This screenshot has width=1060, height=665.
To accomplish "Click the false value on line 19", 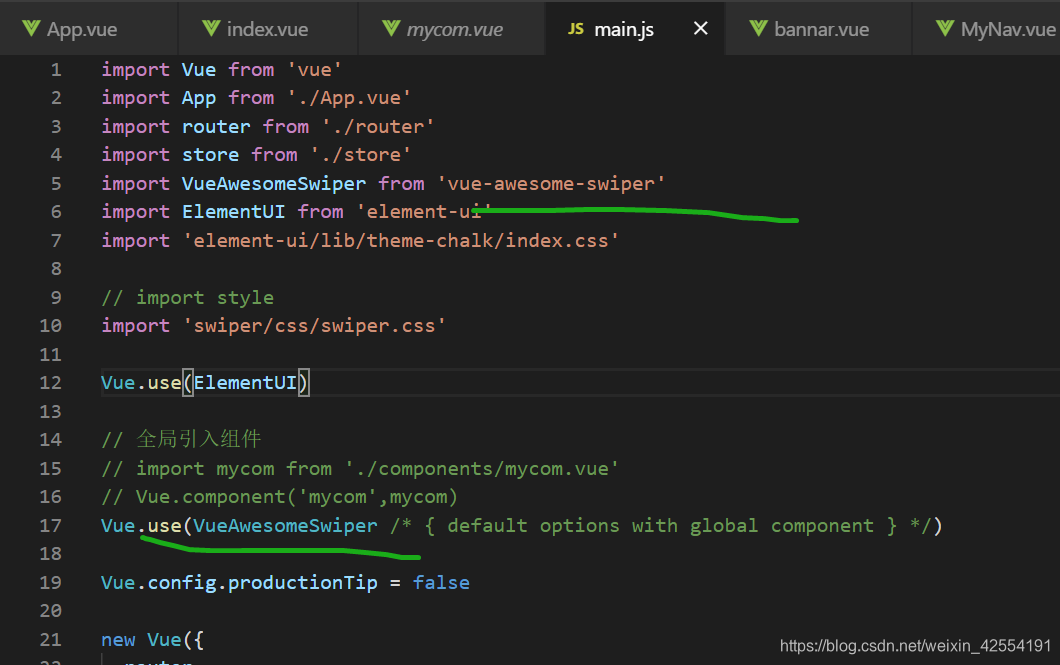I will coord(441,583).
